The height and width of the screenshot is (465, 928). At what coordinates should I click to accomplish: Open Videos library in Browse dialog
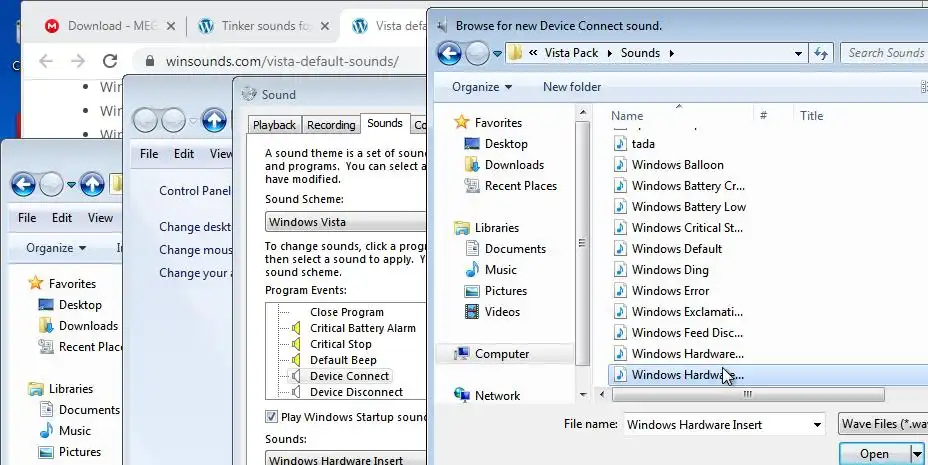pyautogui.click(x=502, y=312)
